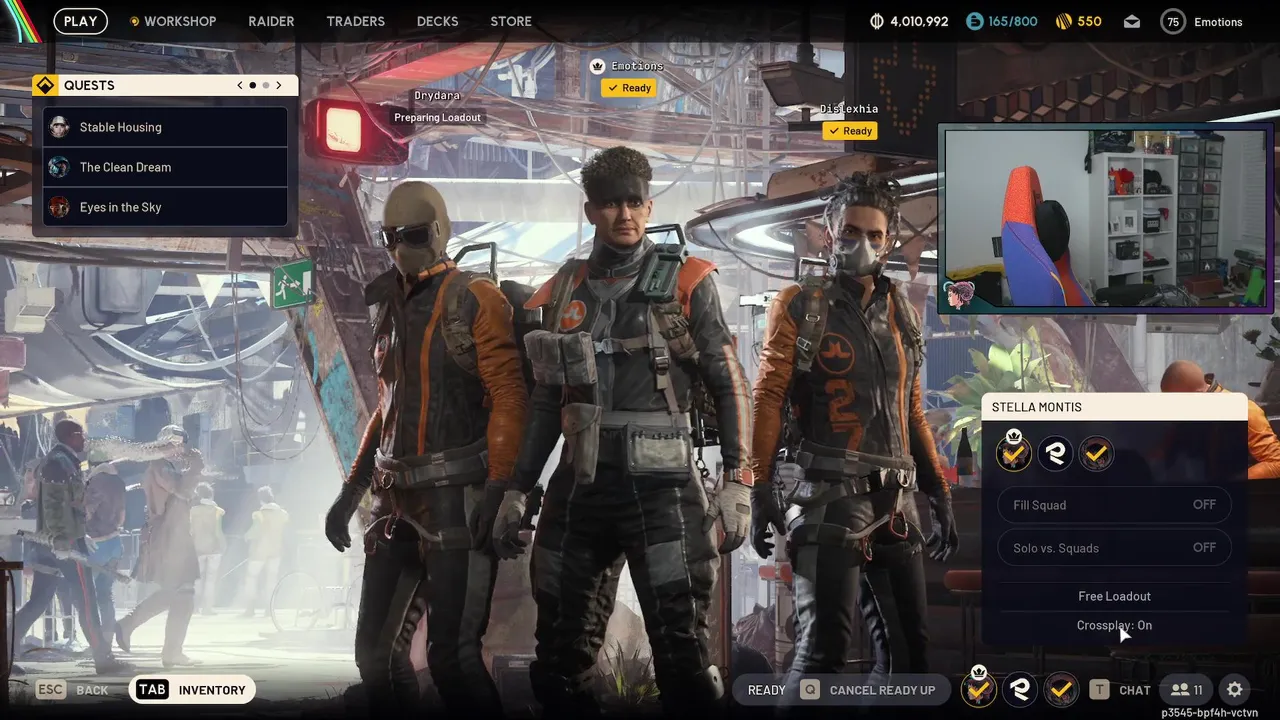Click the READY button in bottom bar
The height and width of the screenshot is (720, 1280).
click(x=767, y=690)
